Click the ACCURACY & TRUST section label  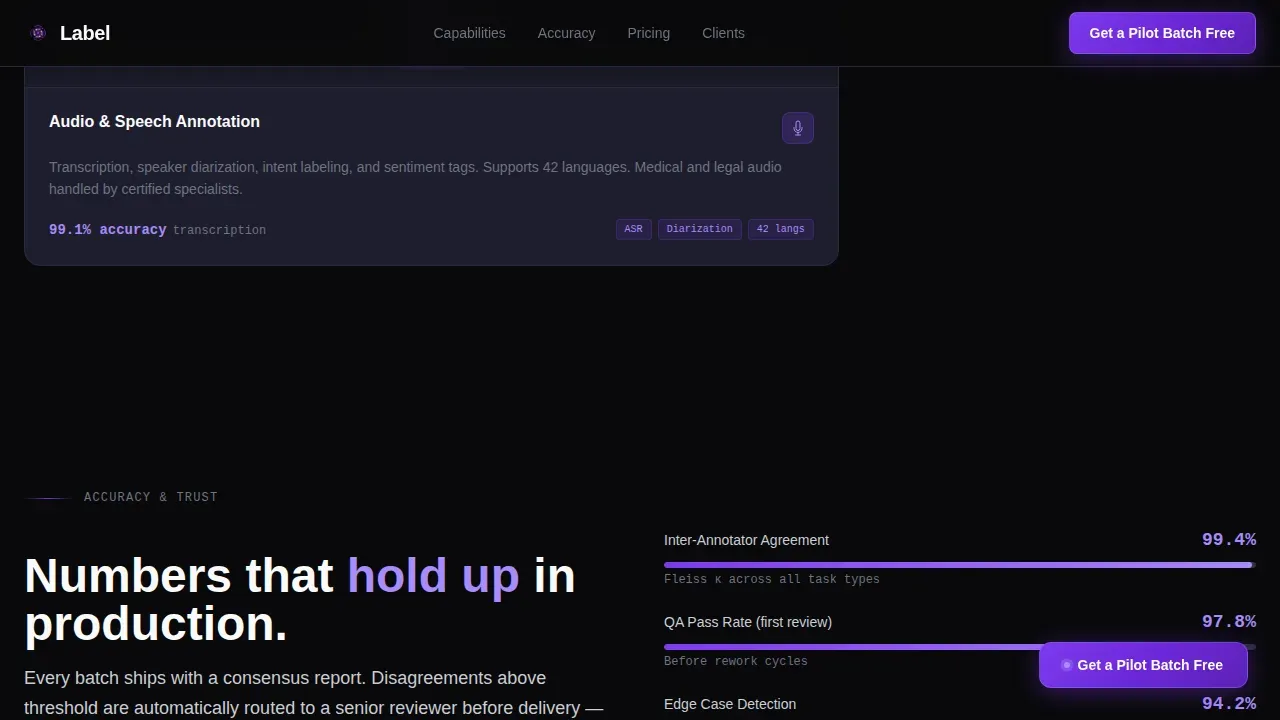(x=151, y=497)
